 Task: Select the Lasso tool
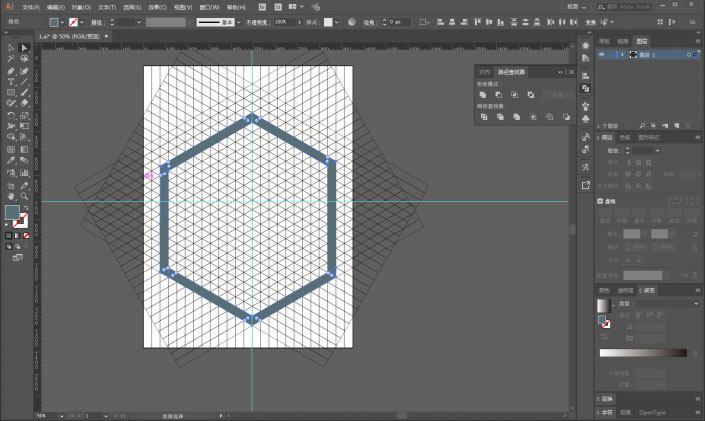(24, 59)
